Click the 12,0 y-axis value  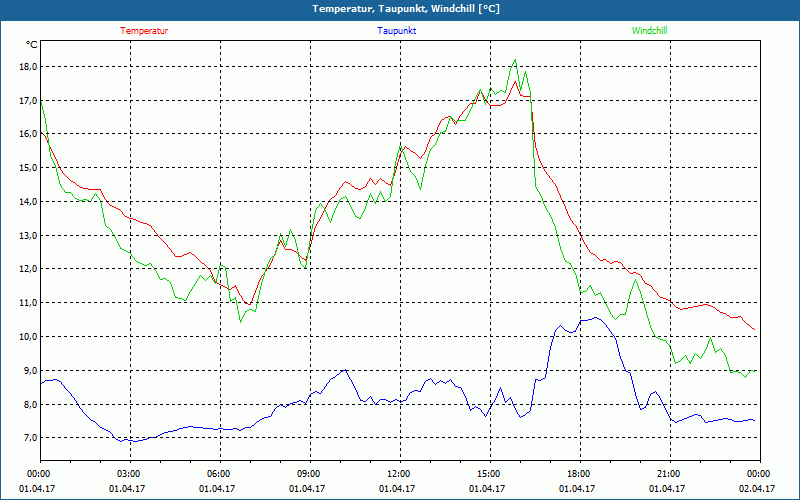[x=28, y=269]
